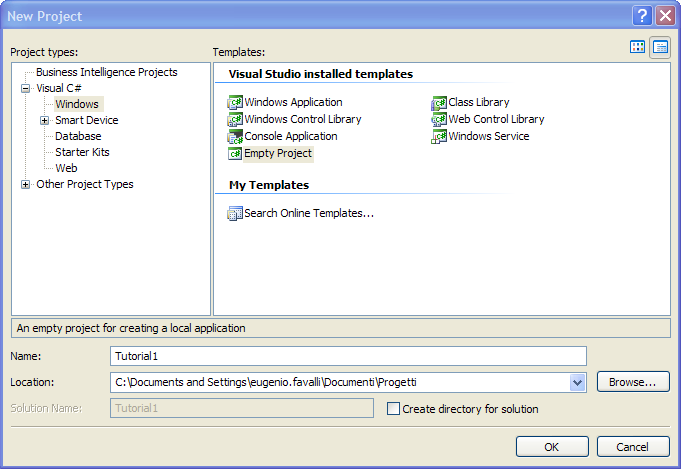Collapse the Visual C# tree node
The image size is (681, 469).
click(25, 88)
